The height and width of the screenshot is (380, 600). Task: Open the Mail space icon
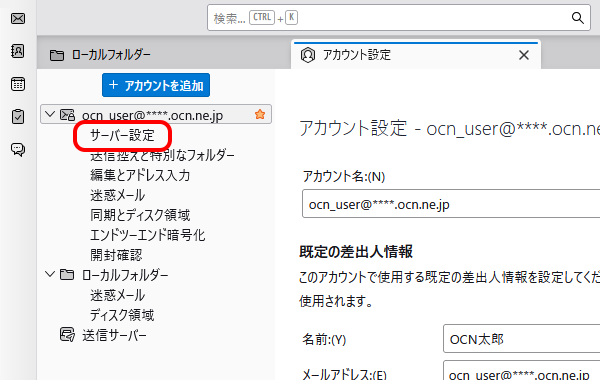(18, 18)
